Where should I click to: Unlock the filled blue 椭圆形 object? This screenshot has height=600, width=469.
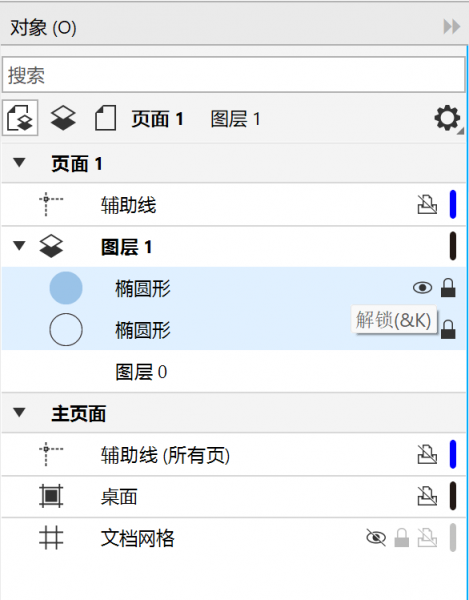pos(448,288)
